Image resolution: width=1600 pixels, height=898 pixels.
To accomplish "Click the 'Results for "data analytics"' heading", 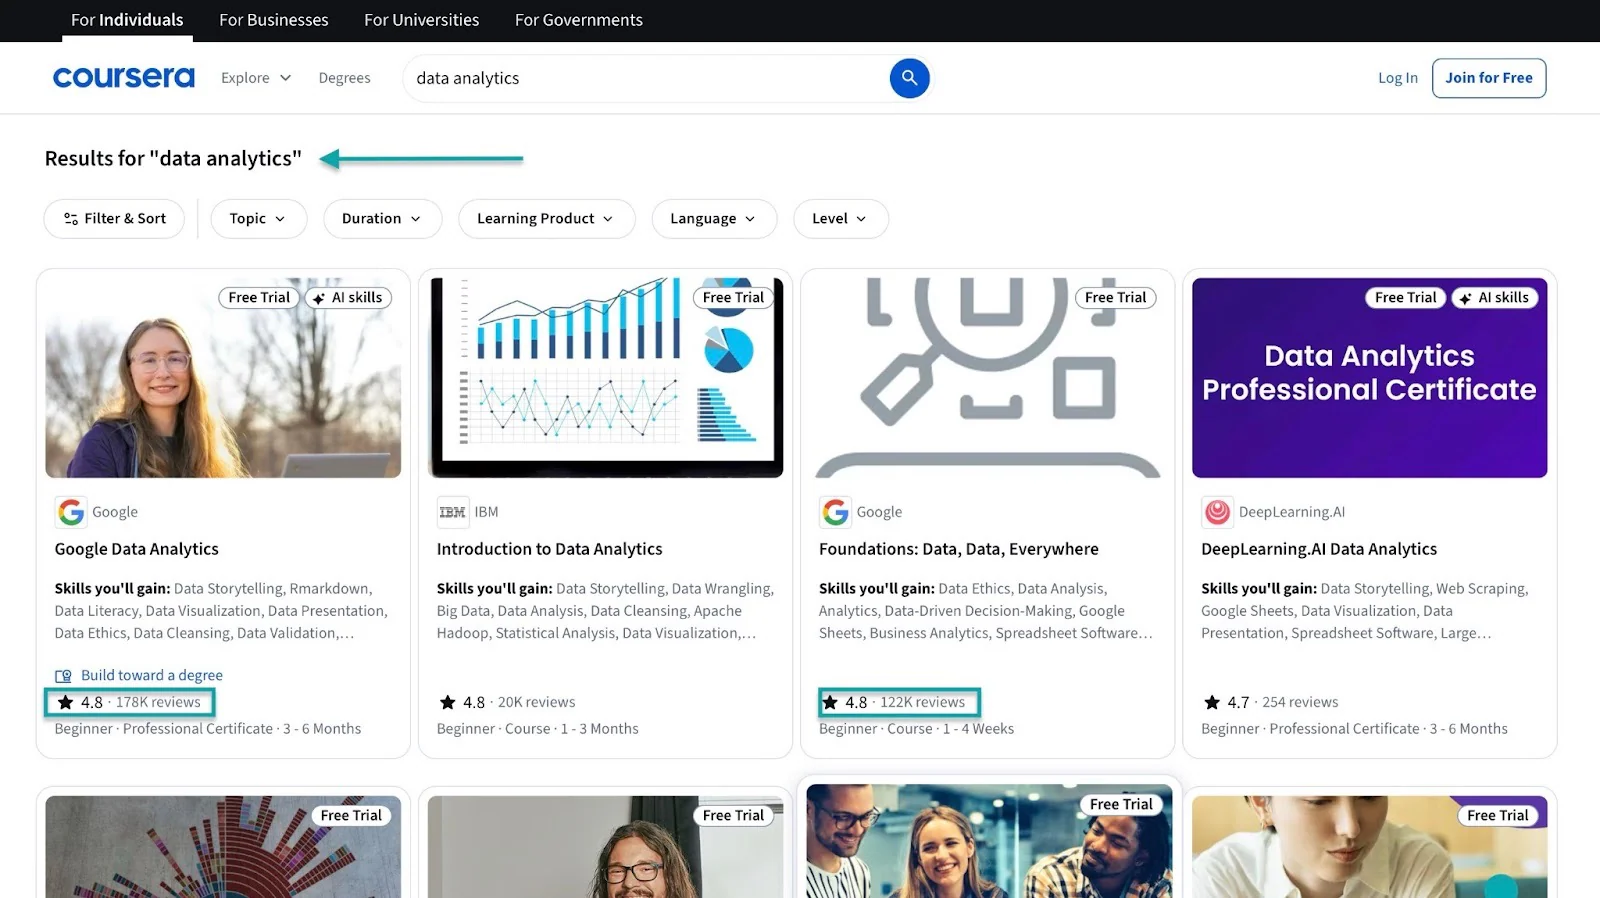I will pos(173,159).
